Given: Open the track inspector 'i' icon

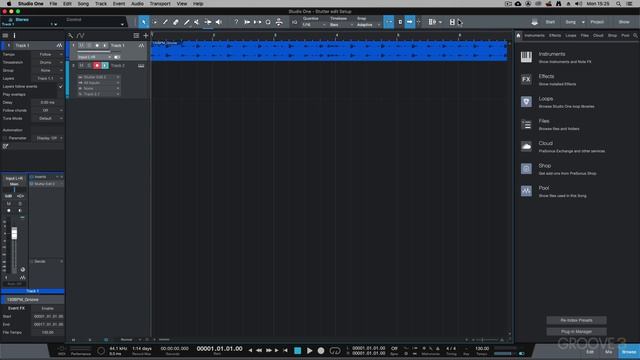Looking at the screenshot, I should pos(14,36).
